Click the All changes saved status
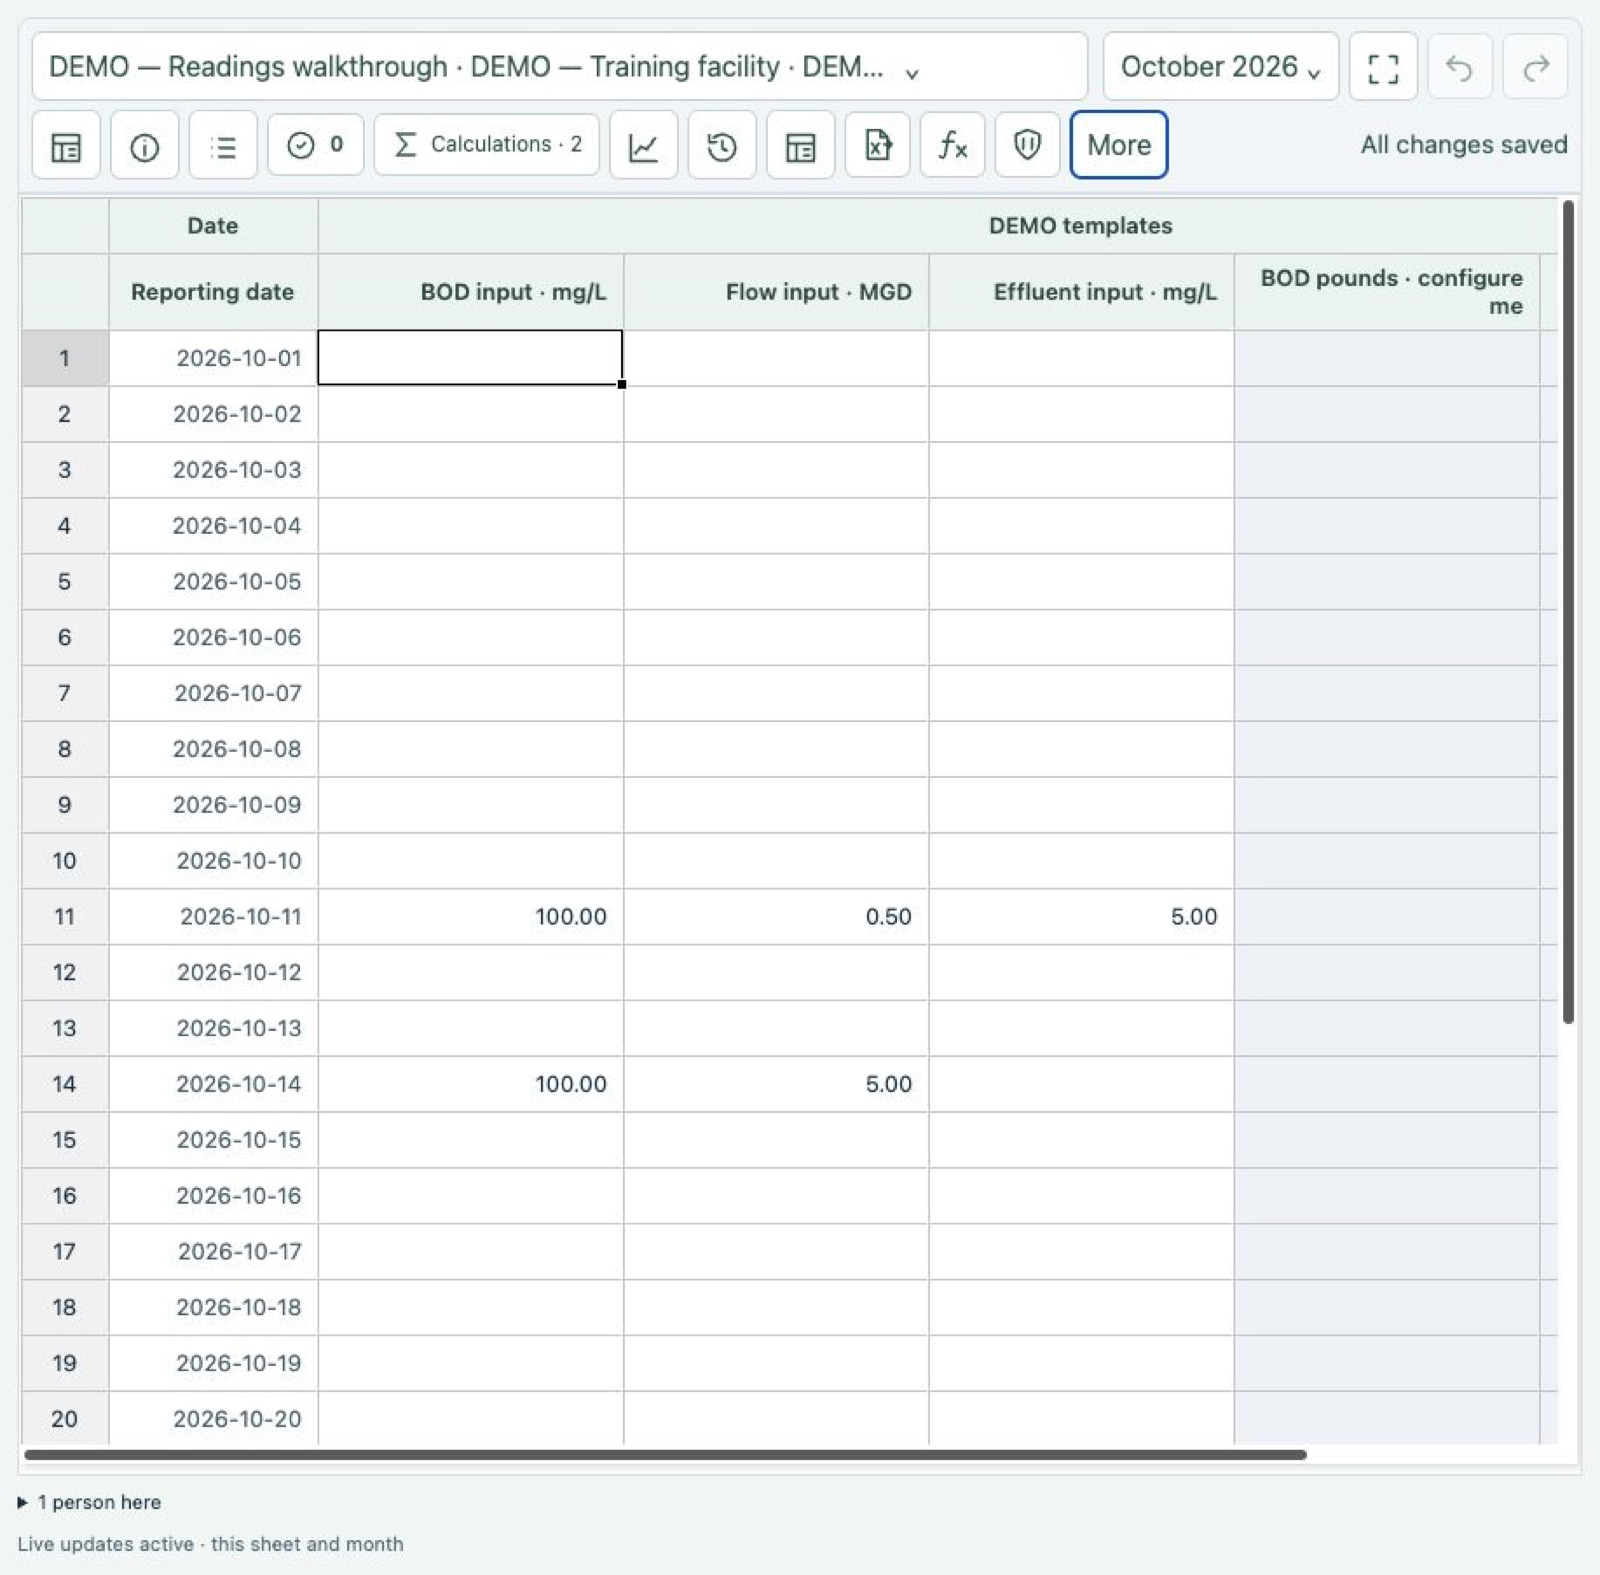The width and height of the screenshot is (1600, 1575). click(x=1463, y=145)
